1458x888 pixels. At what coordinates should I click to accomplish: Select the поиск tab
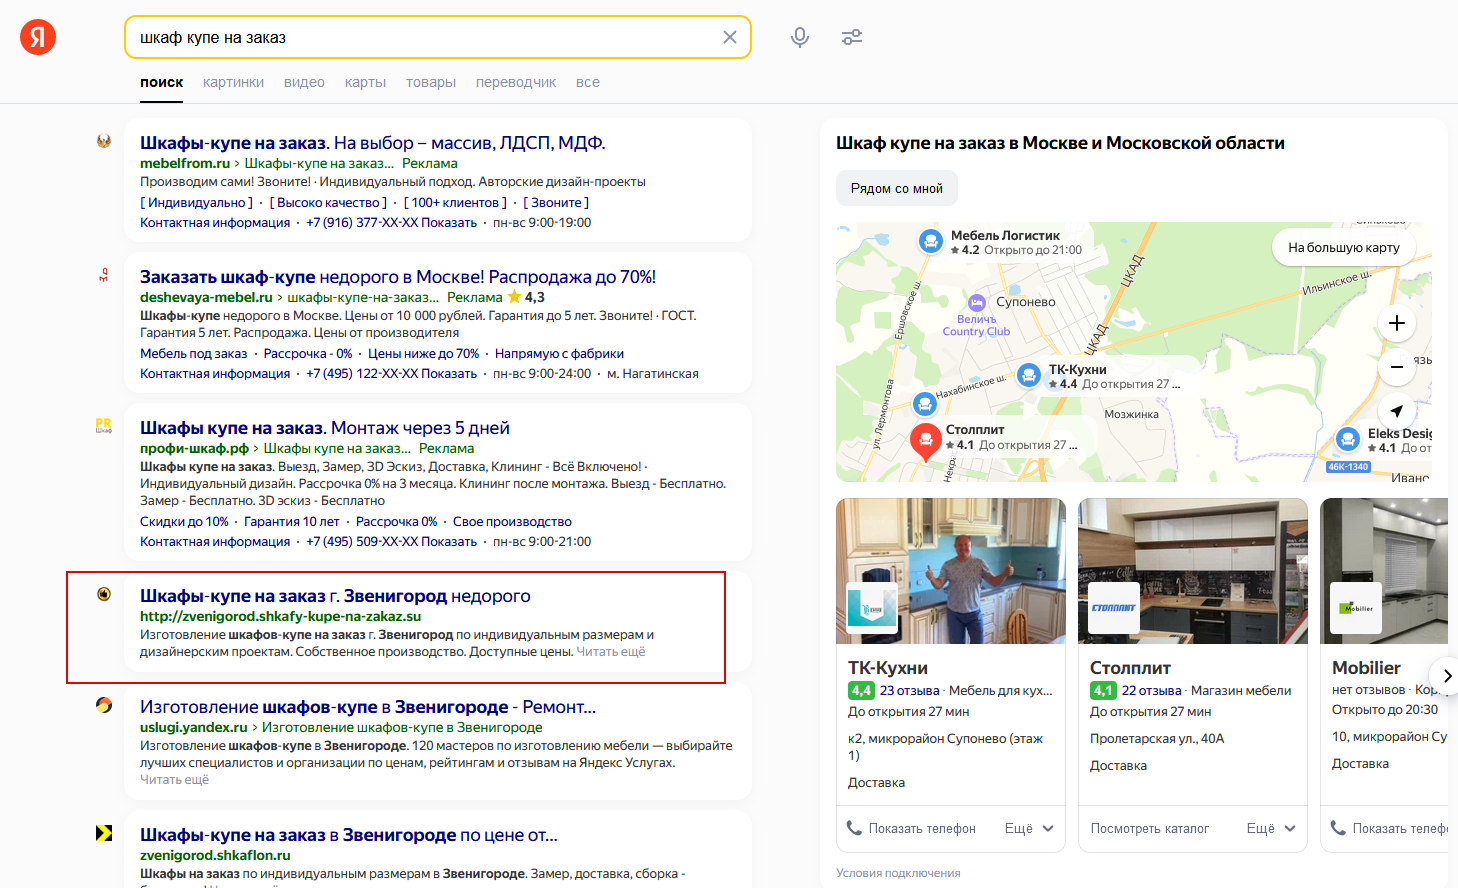[x=162, y=82]
